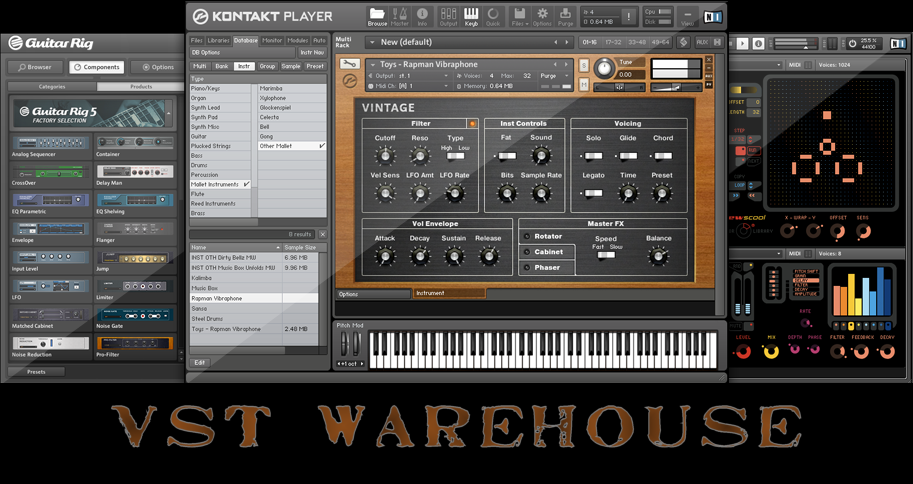
Task: Select Pro-Filter component in Guitar Rig
Action: (135, 346)
